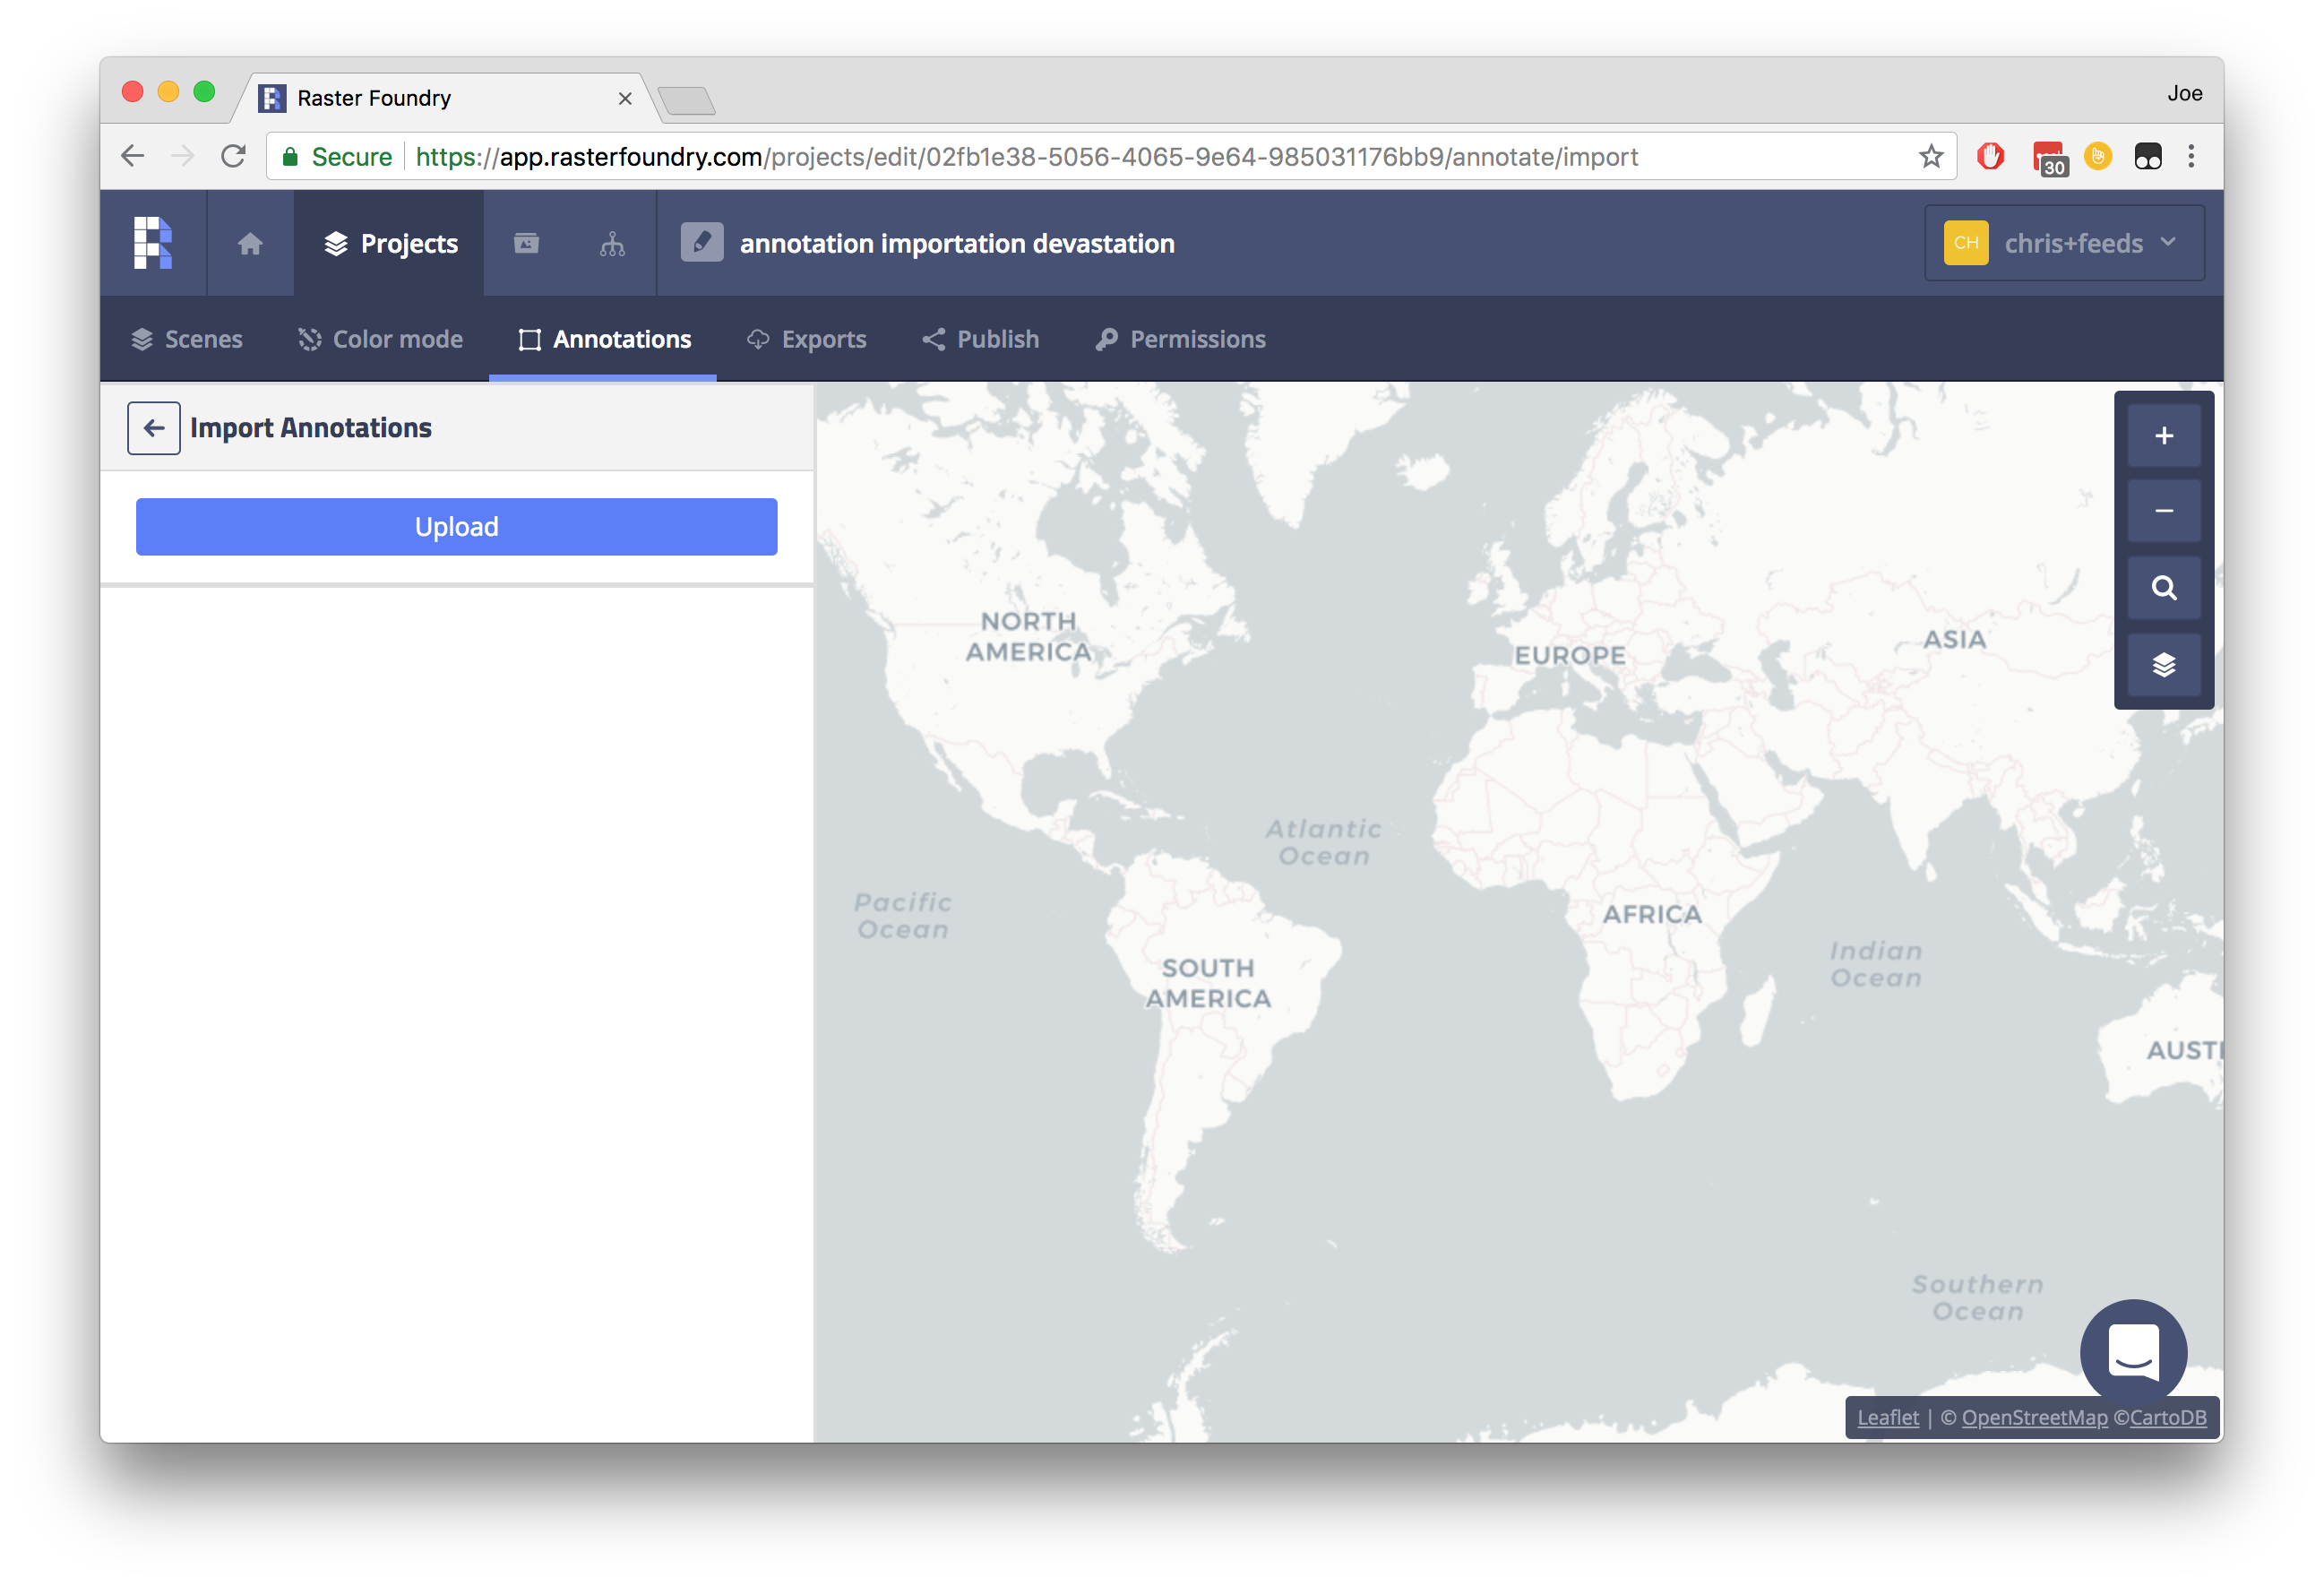The image size is (2324, 1586).
Task: Click the Upload button
Action: tap(456, 526)
